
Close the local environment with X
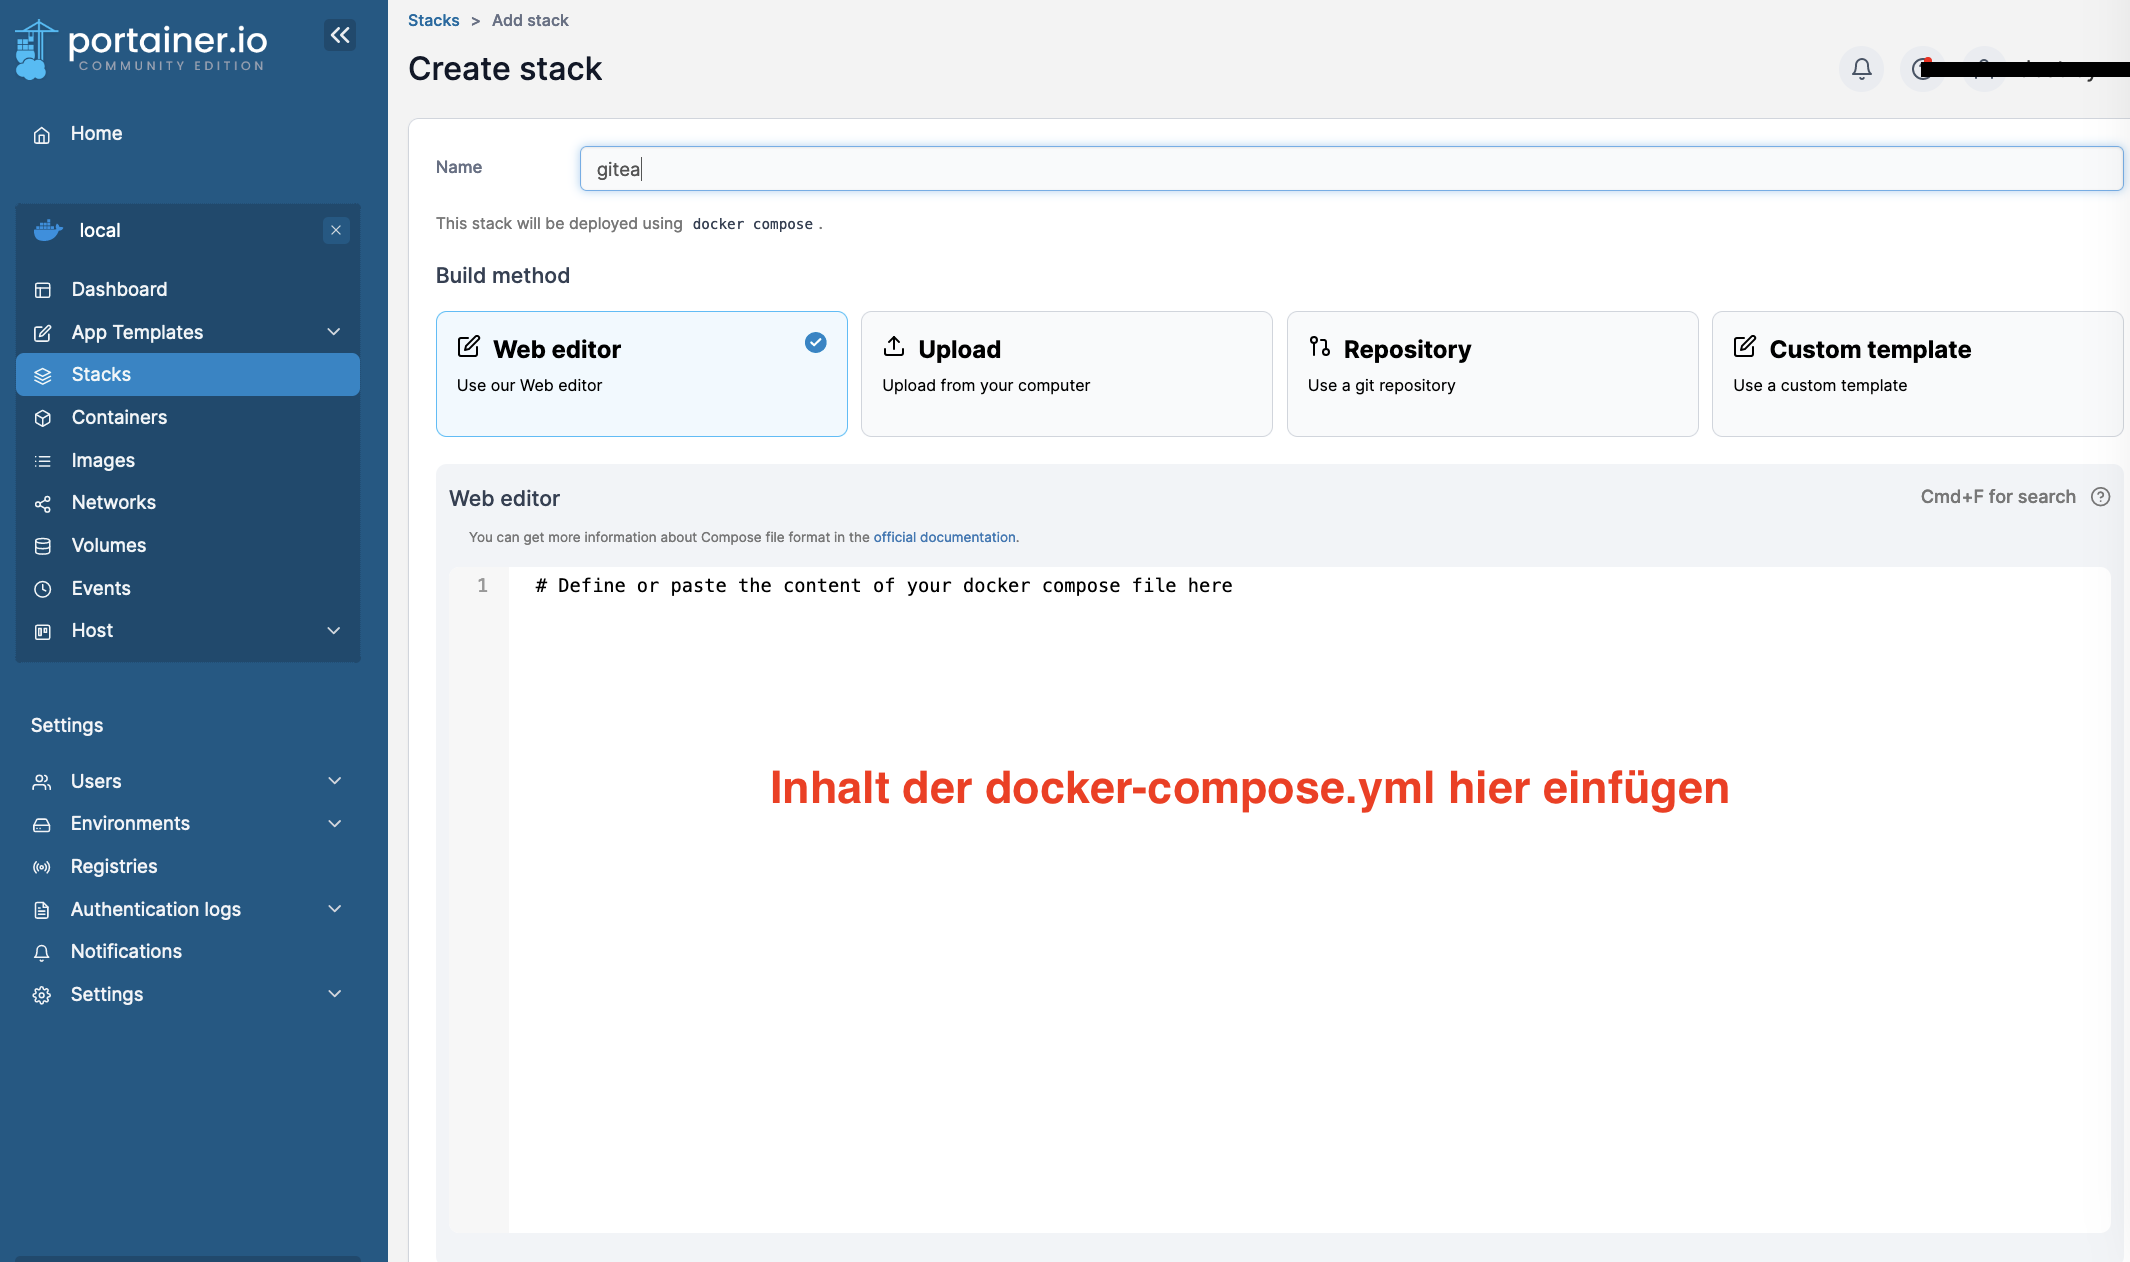click(336, 230)
